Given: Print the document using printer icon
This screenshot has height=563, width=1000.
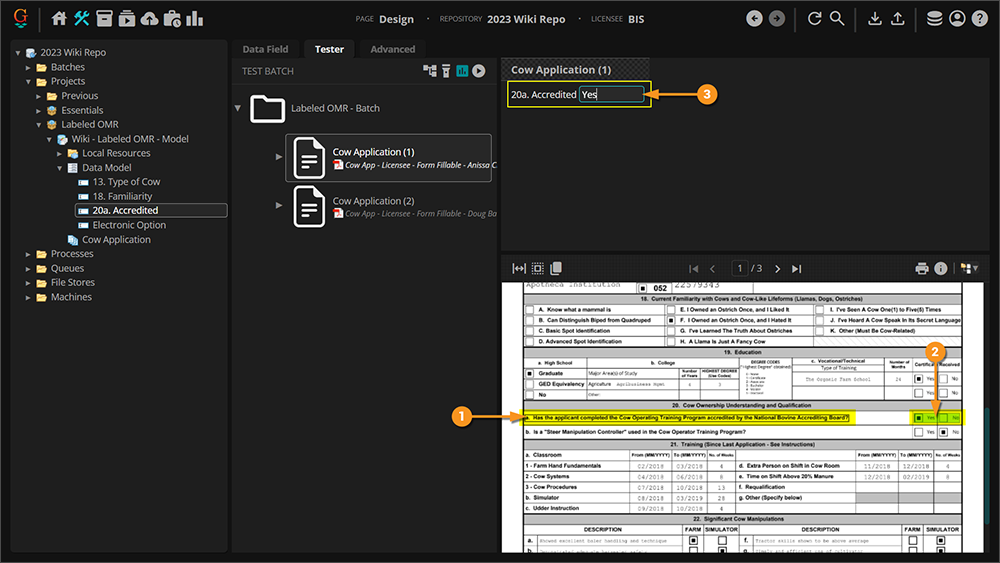Looking at the screenshot, I should [x=922, y=269].
